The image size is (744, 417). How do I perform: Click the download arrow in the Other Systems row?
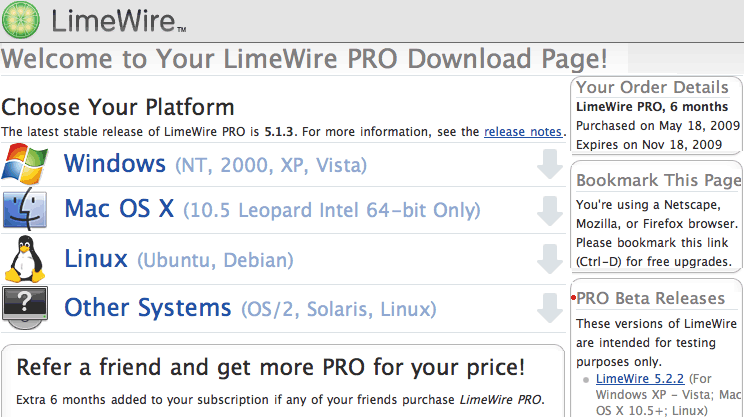(x=550, y=308)
